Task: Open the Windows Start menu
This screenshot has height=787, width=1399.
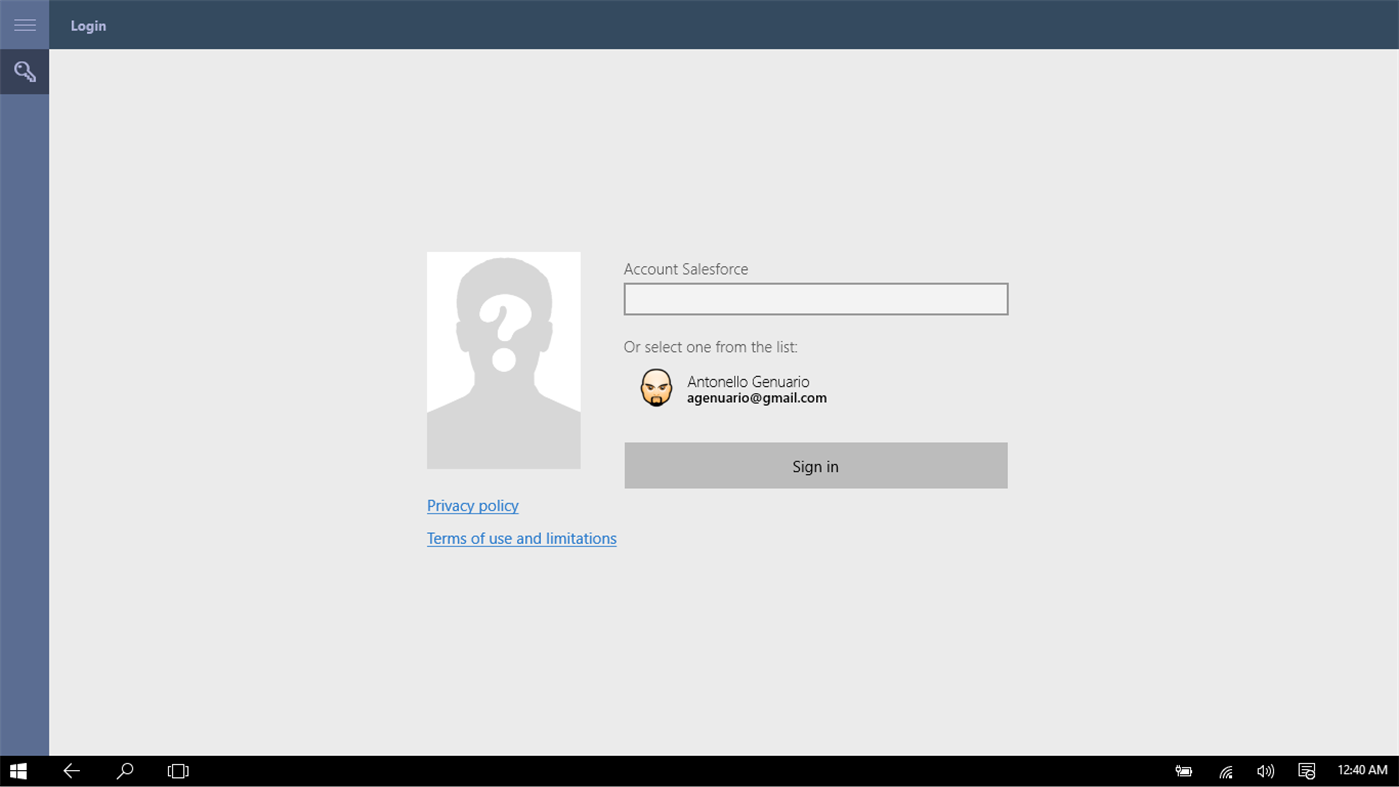Action: (x=17, y=770)
